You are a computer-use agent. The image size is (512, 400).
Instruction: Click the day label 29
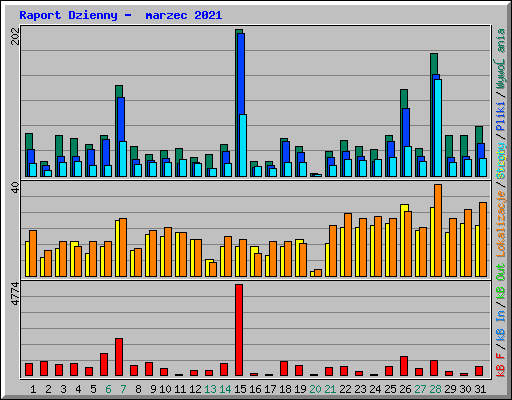pos(450,389)
